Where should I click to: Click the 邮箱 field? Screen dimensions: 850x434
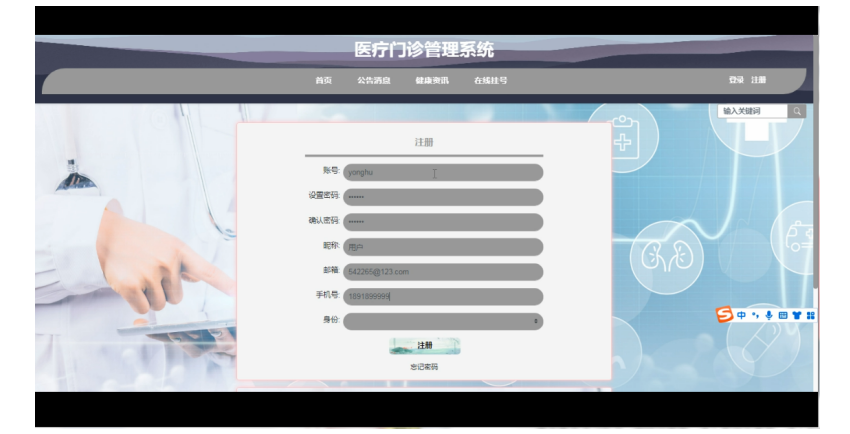point(443,272)
